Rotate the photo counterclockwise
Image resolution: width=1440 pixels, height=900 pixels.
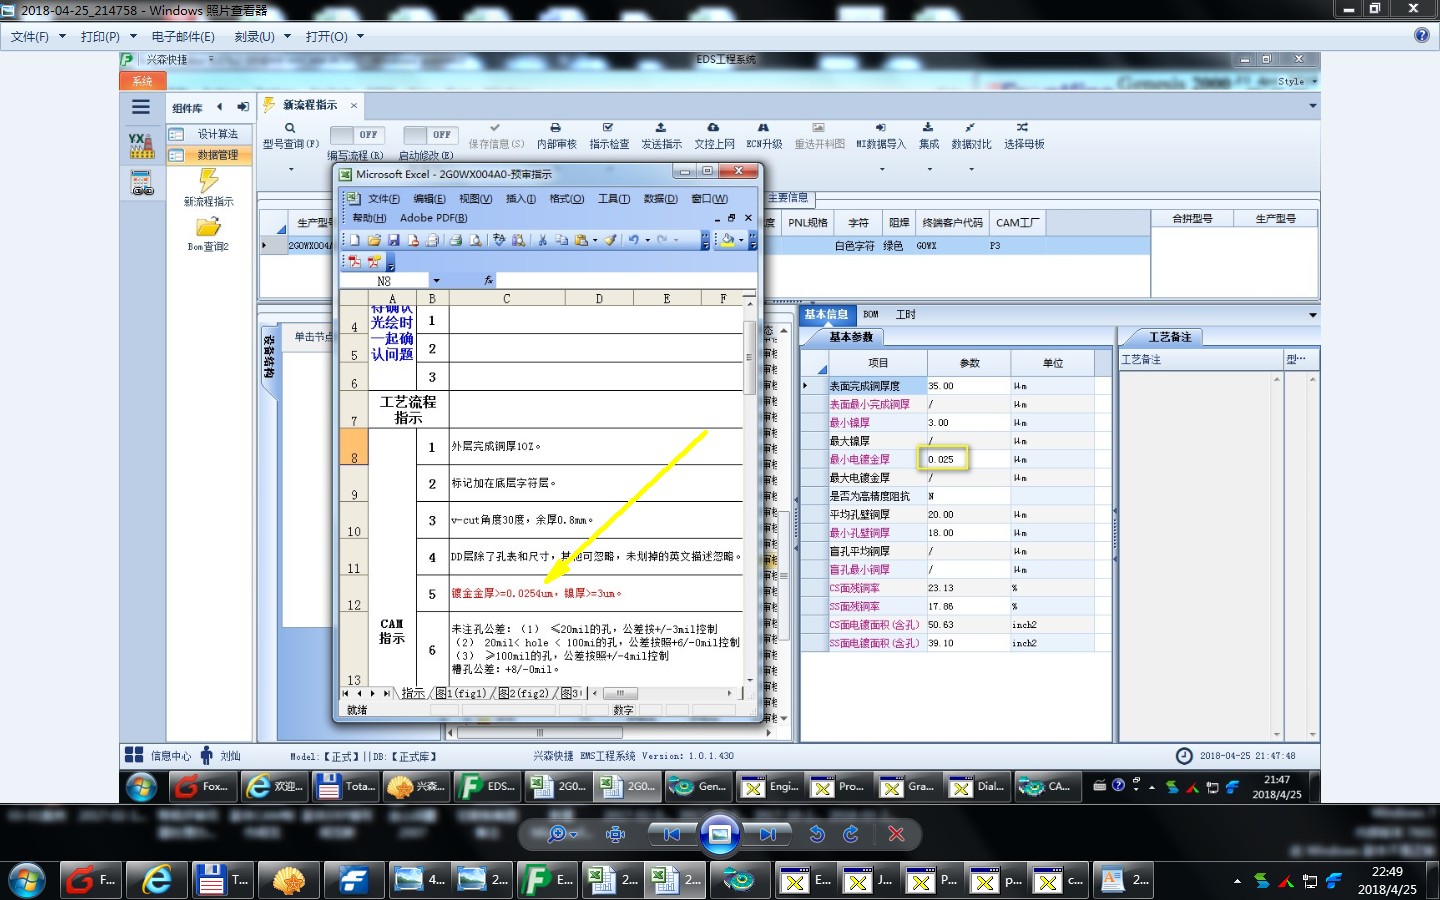click(x=817, y=834)
